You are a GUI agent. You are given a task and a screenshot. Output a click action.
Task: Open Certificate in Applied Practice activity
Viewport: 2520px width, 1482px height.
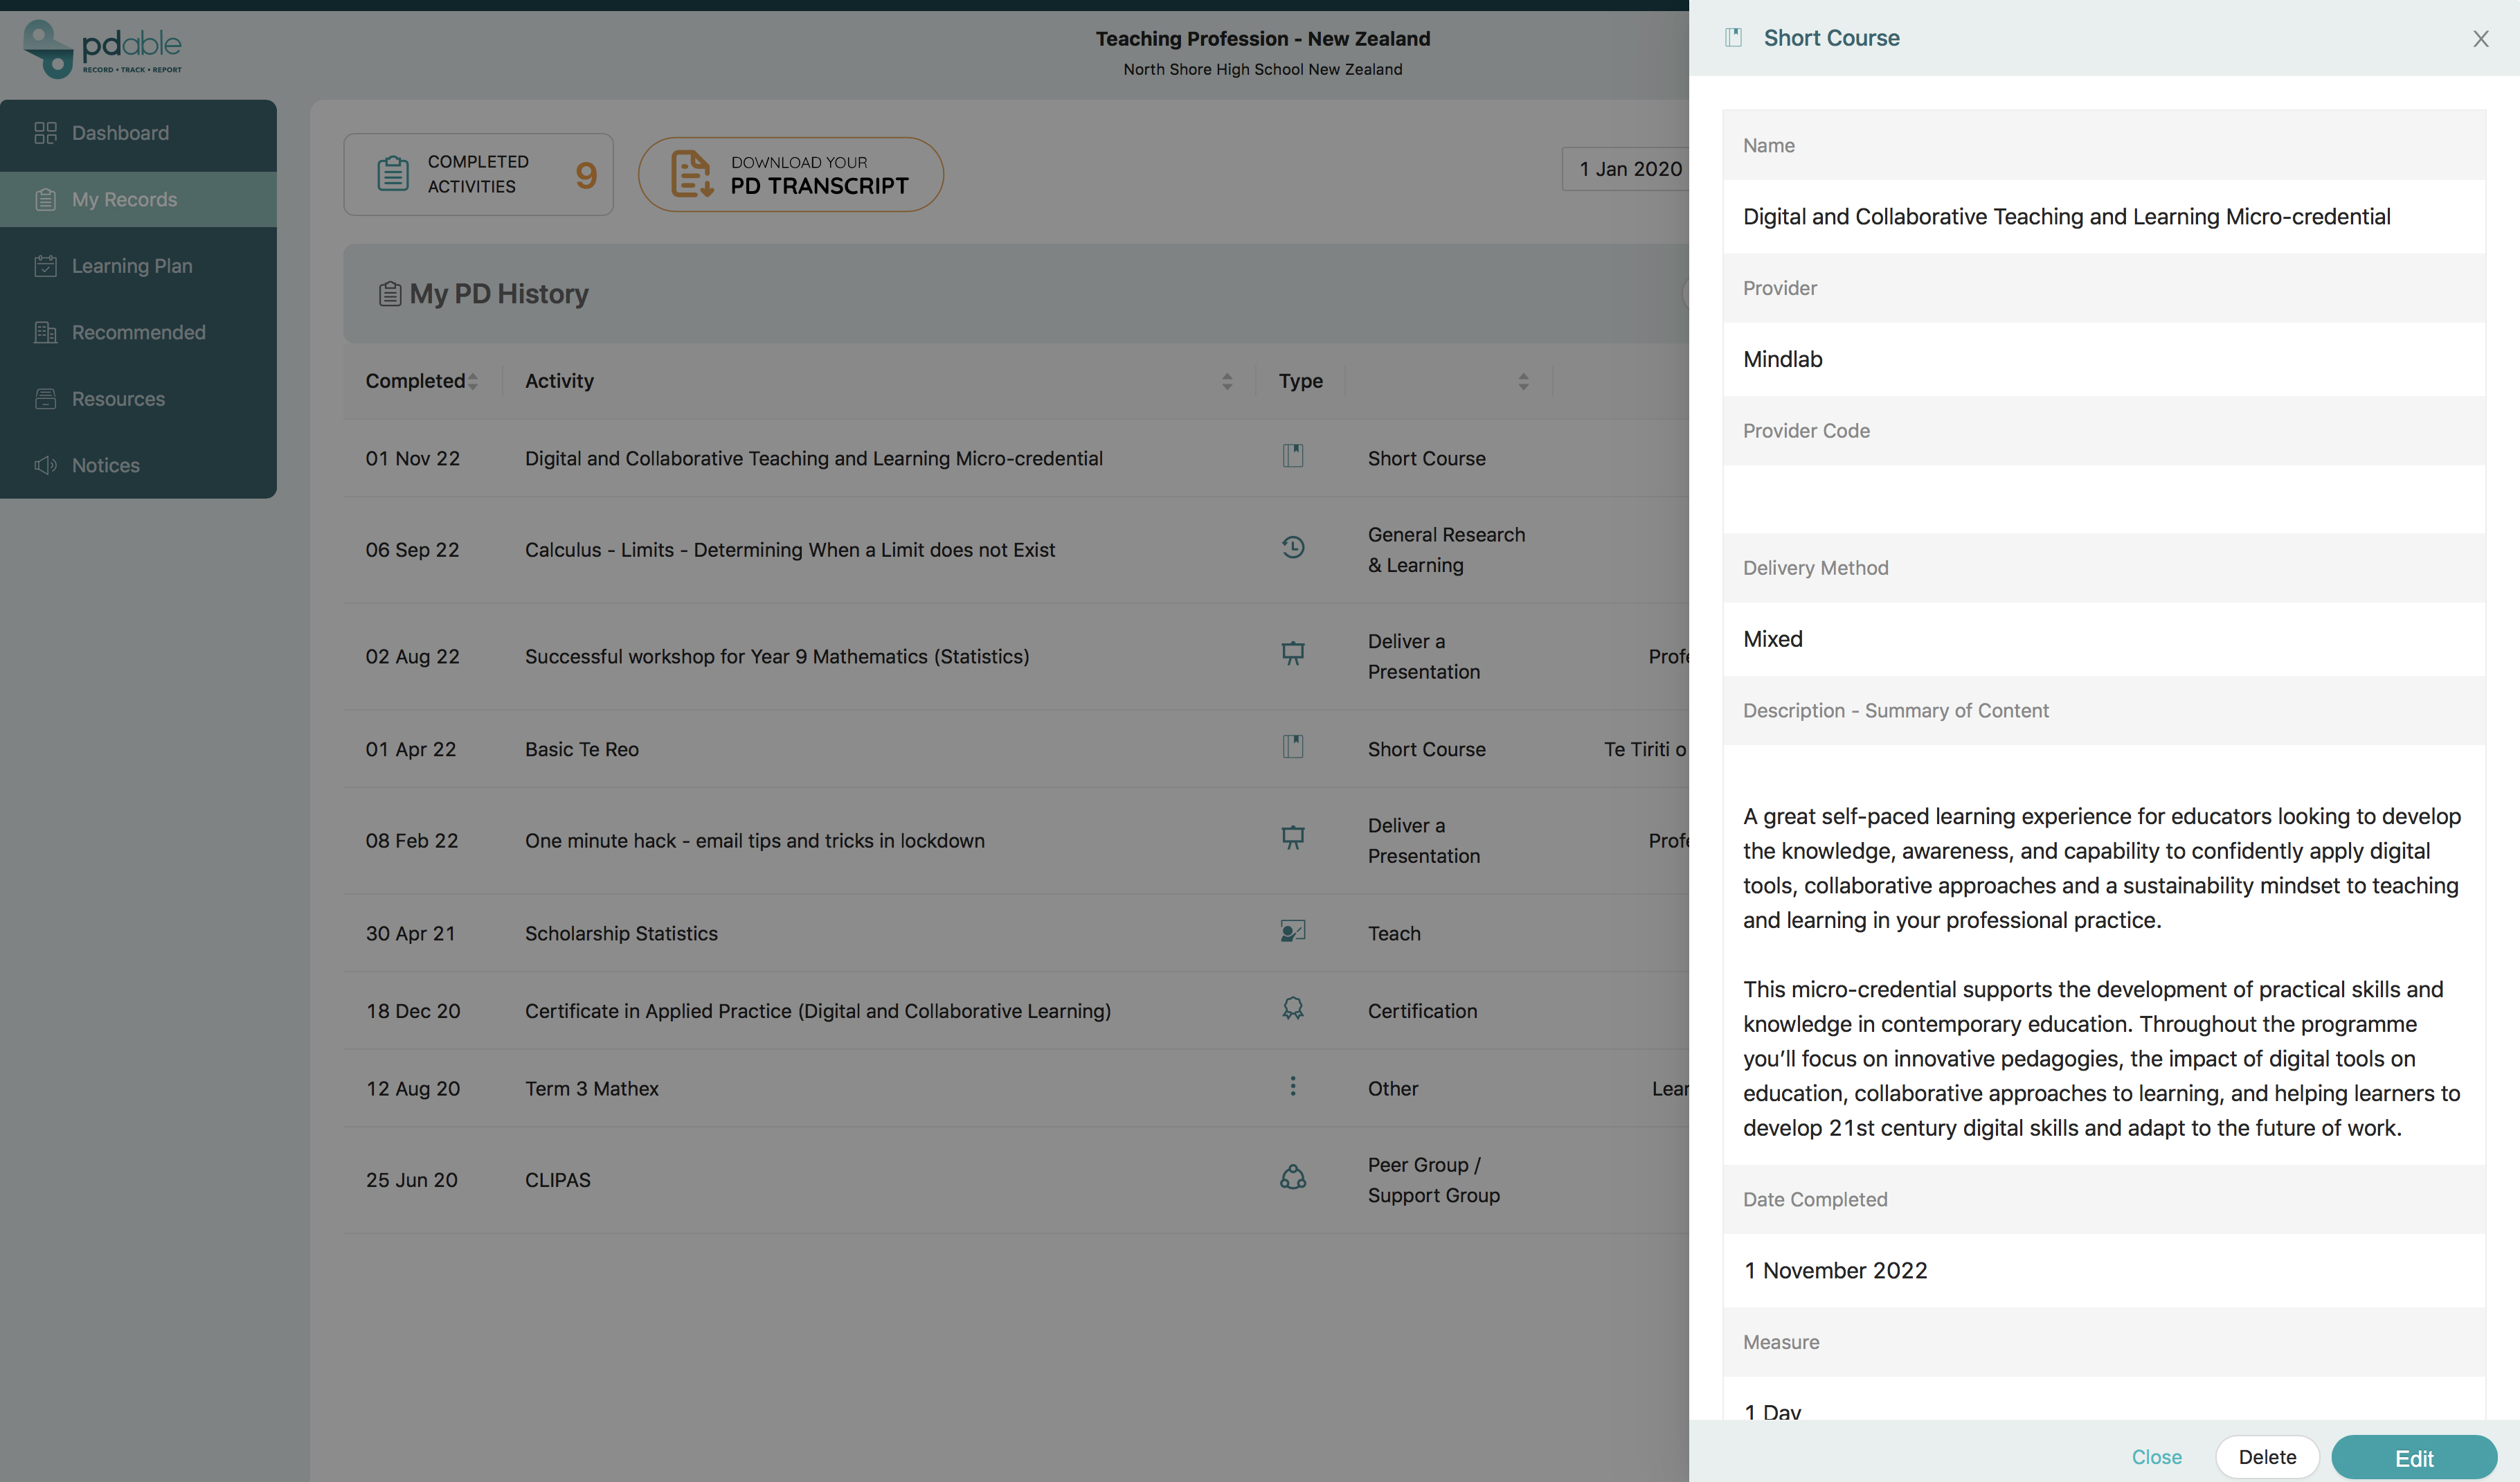[x=818, y=1011]
